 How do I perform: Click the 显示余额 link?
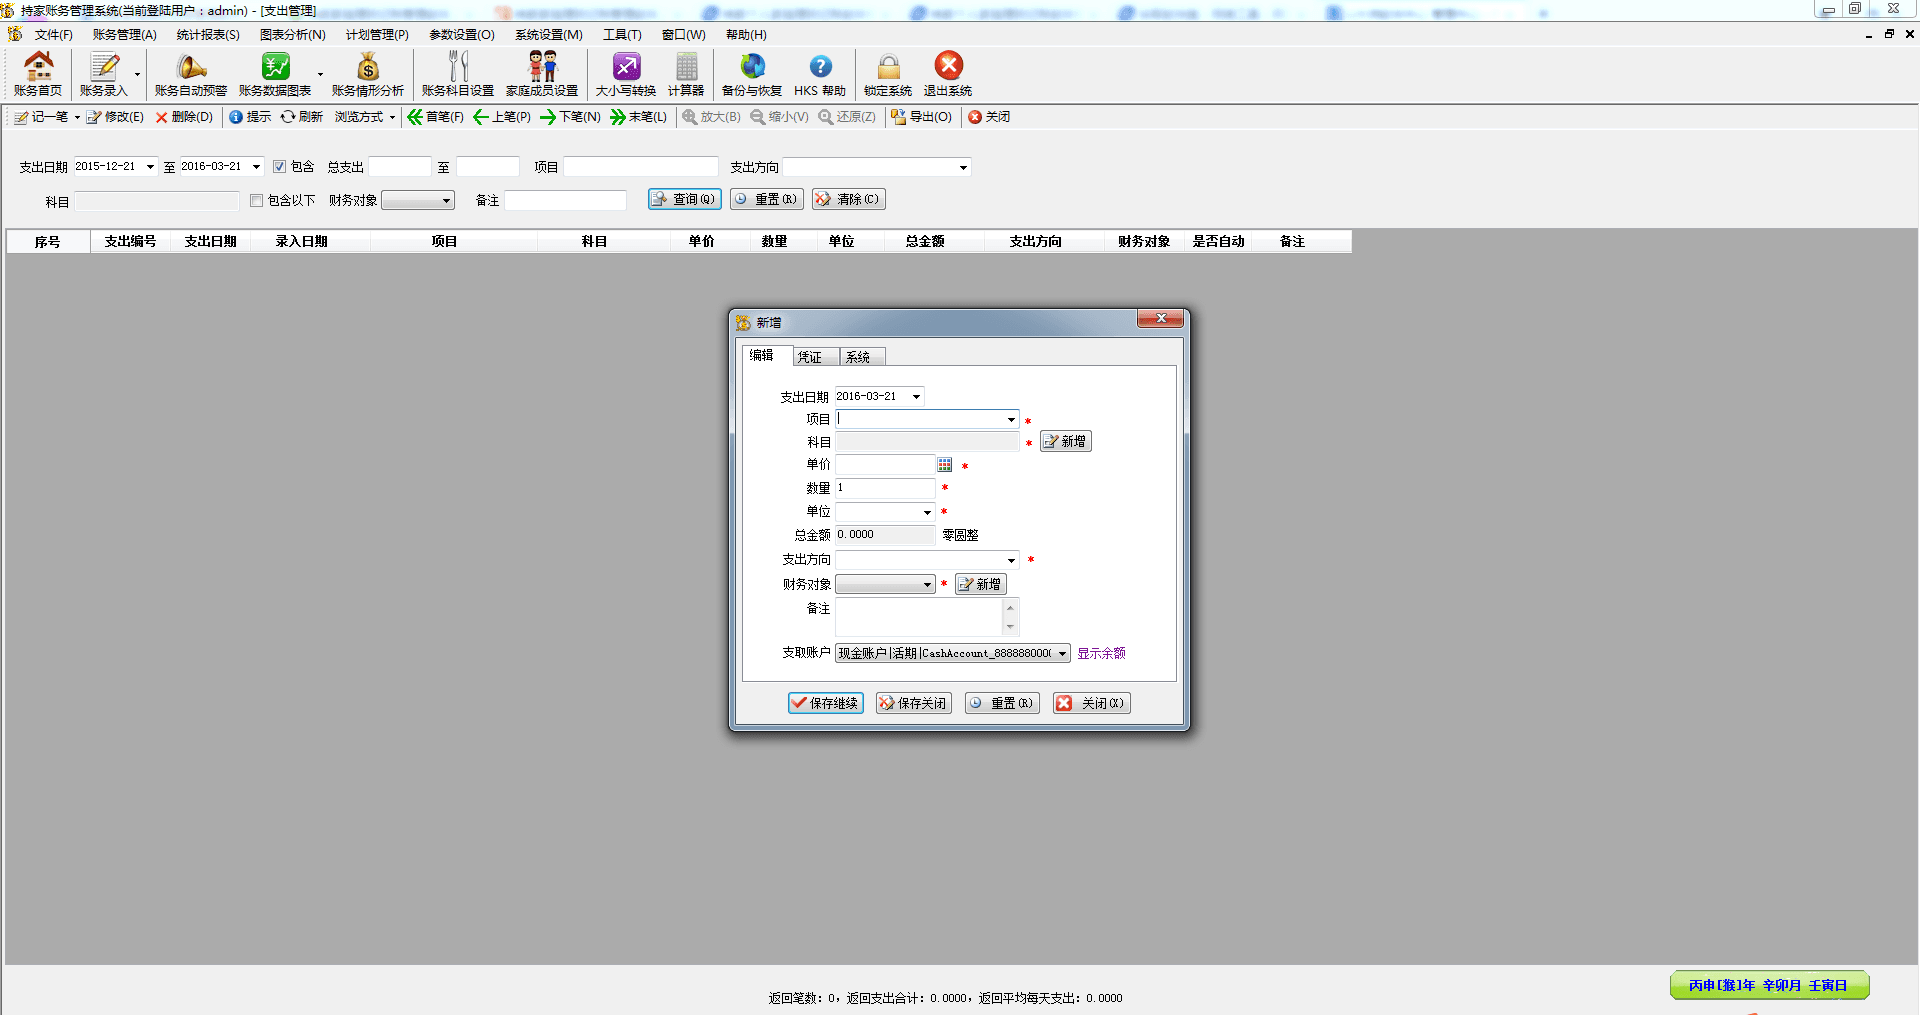[1101, 654]
